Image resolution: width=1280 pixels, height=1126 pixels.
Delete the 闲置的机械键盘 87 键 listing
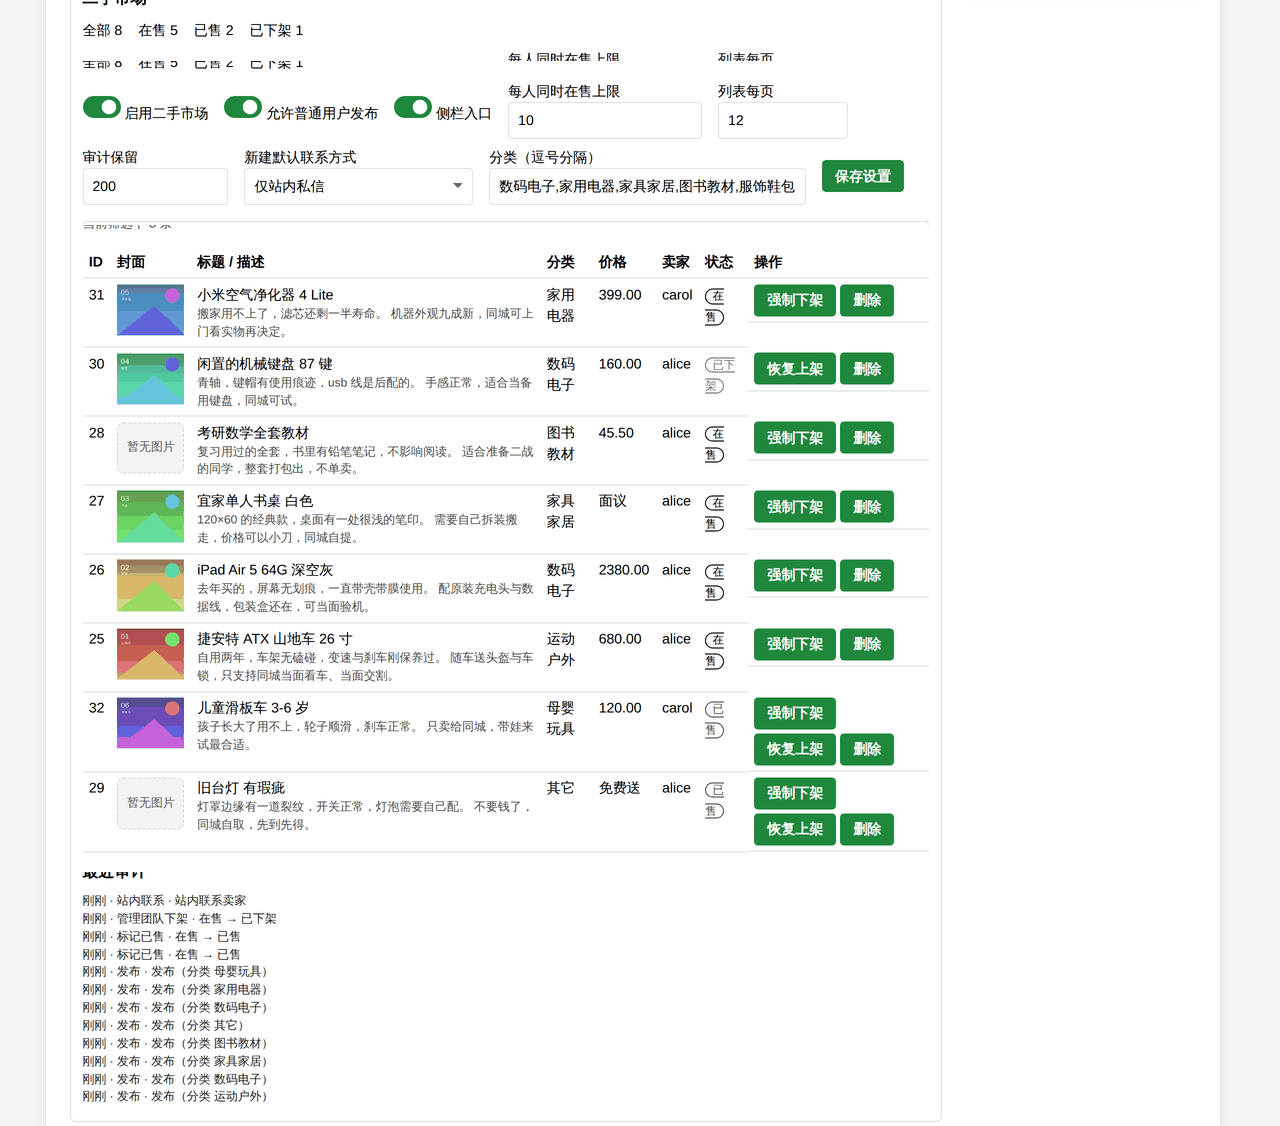[x=867, y=369]
